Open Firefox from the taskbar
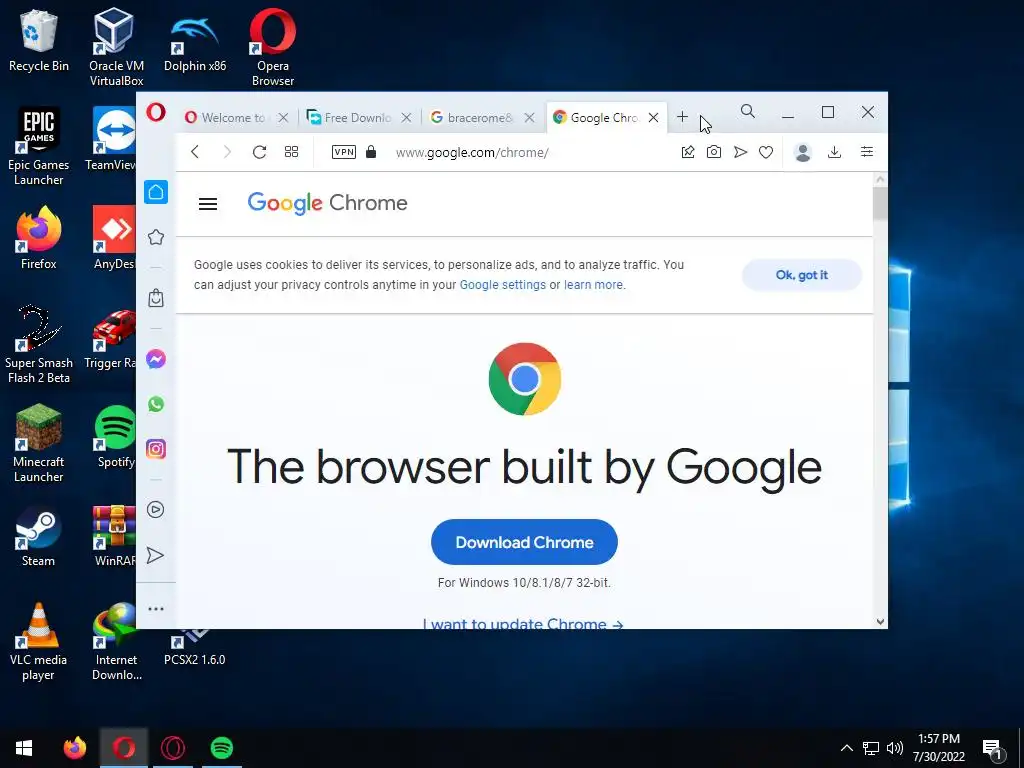Screen dimensions: 1024x768 [74, 748]
